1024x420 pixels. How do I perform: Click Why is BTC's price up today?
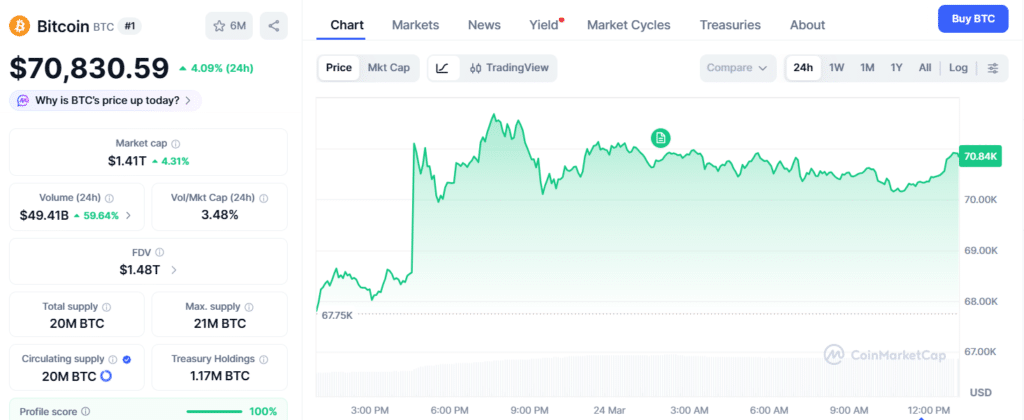coord(106,100)
